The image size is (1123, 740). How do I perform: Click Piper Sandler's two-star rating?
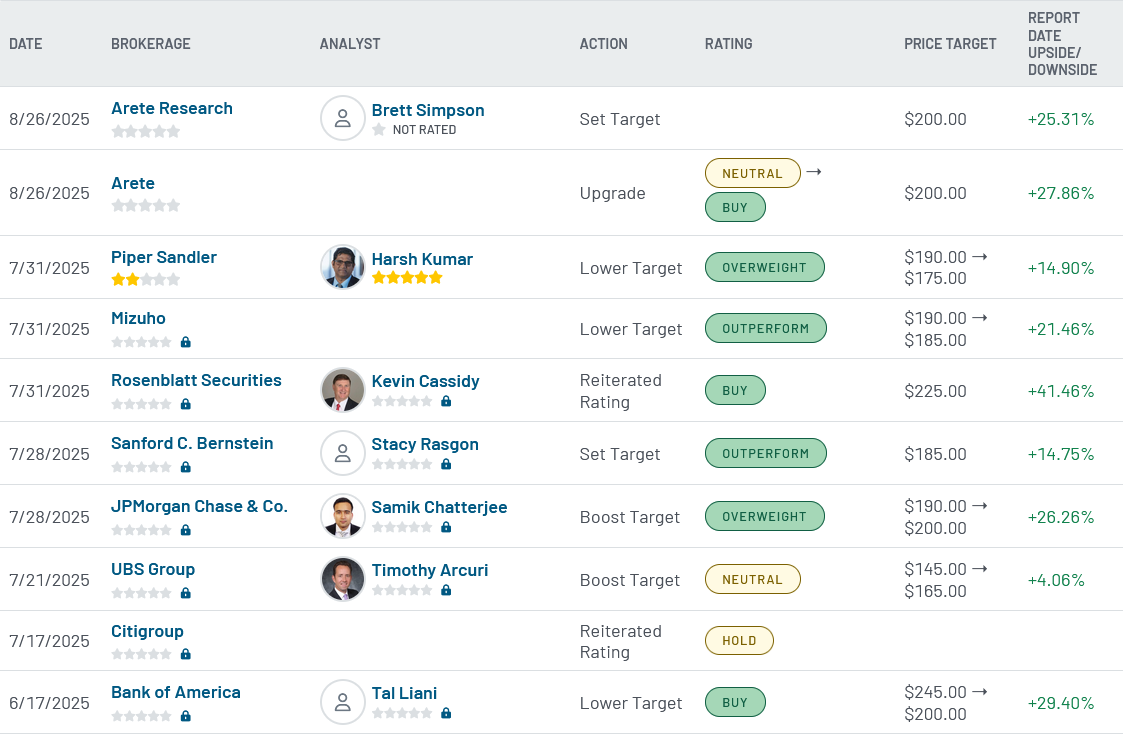pyautogui.click(x=145, y=279)
